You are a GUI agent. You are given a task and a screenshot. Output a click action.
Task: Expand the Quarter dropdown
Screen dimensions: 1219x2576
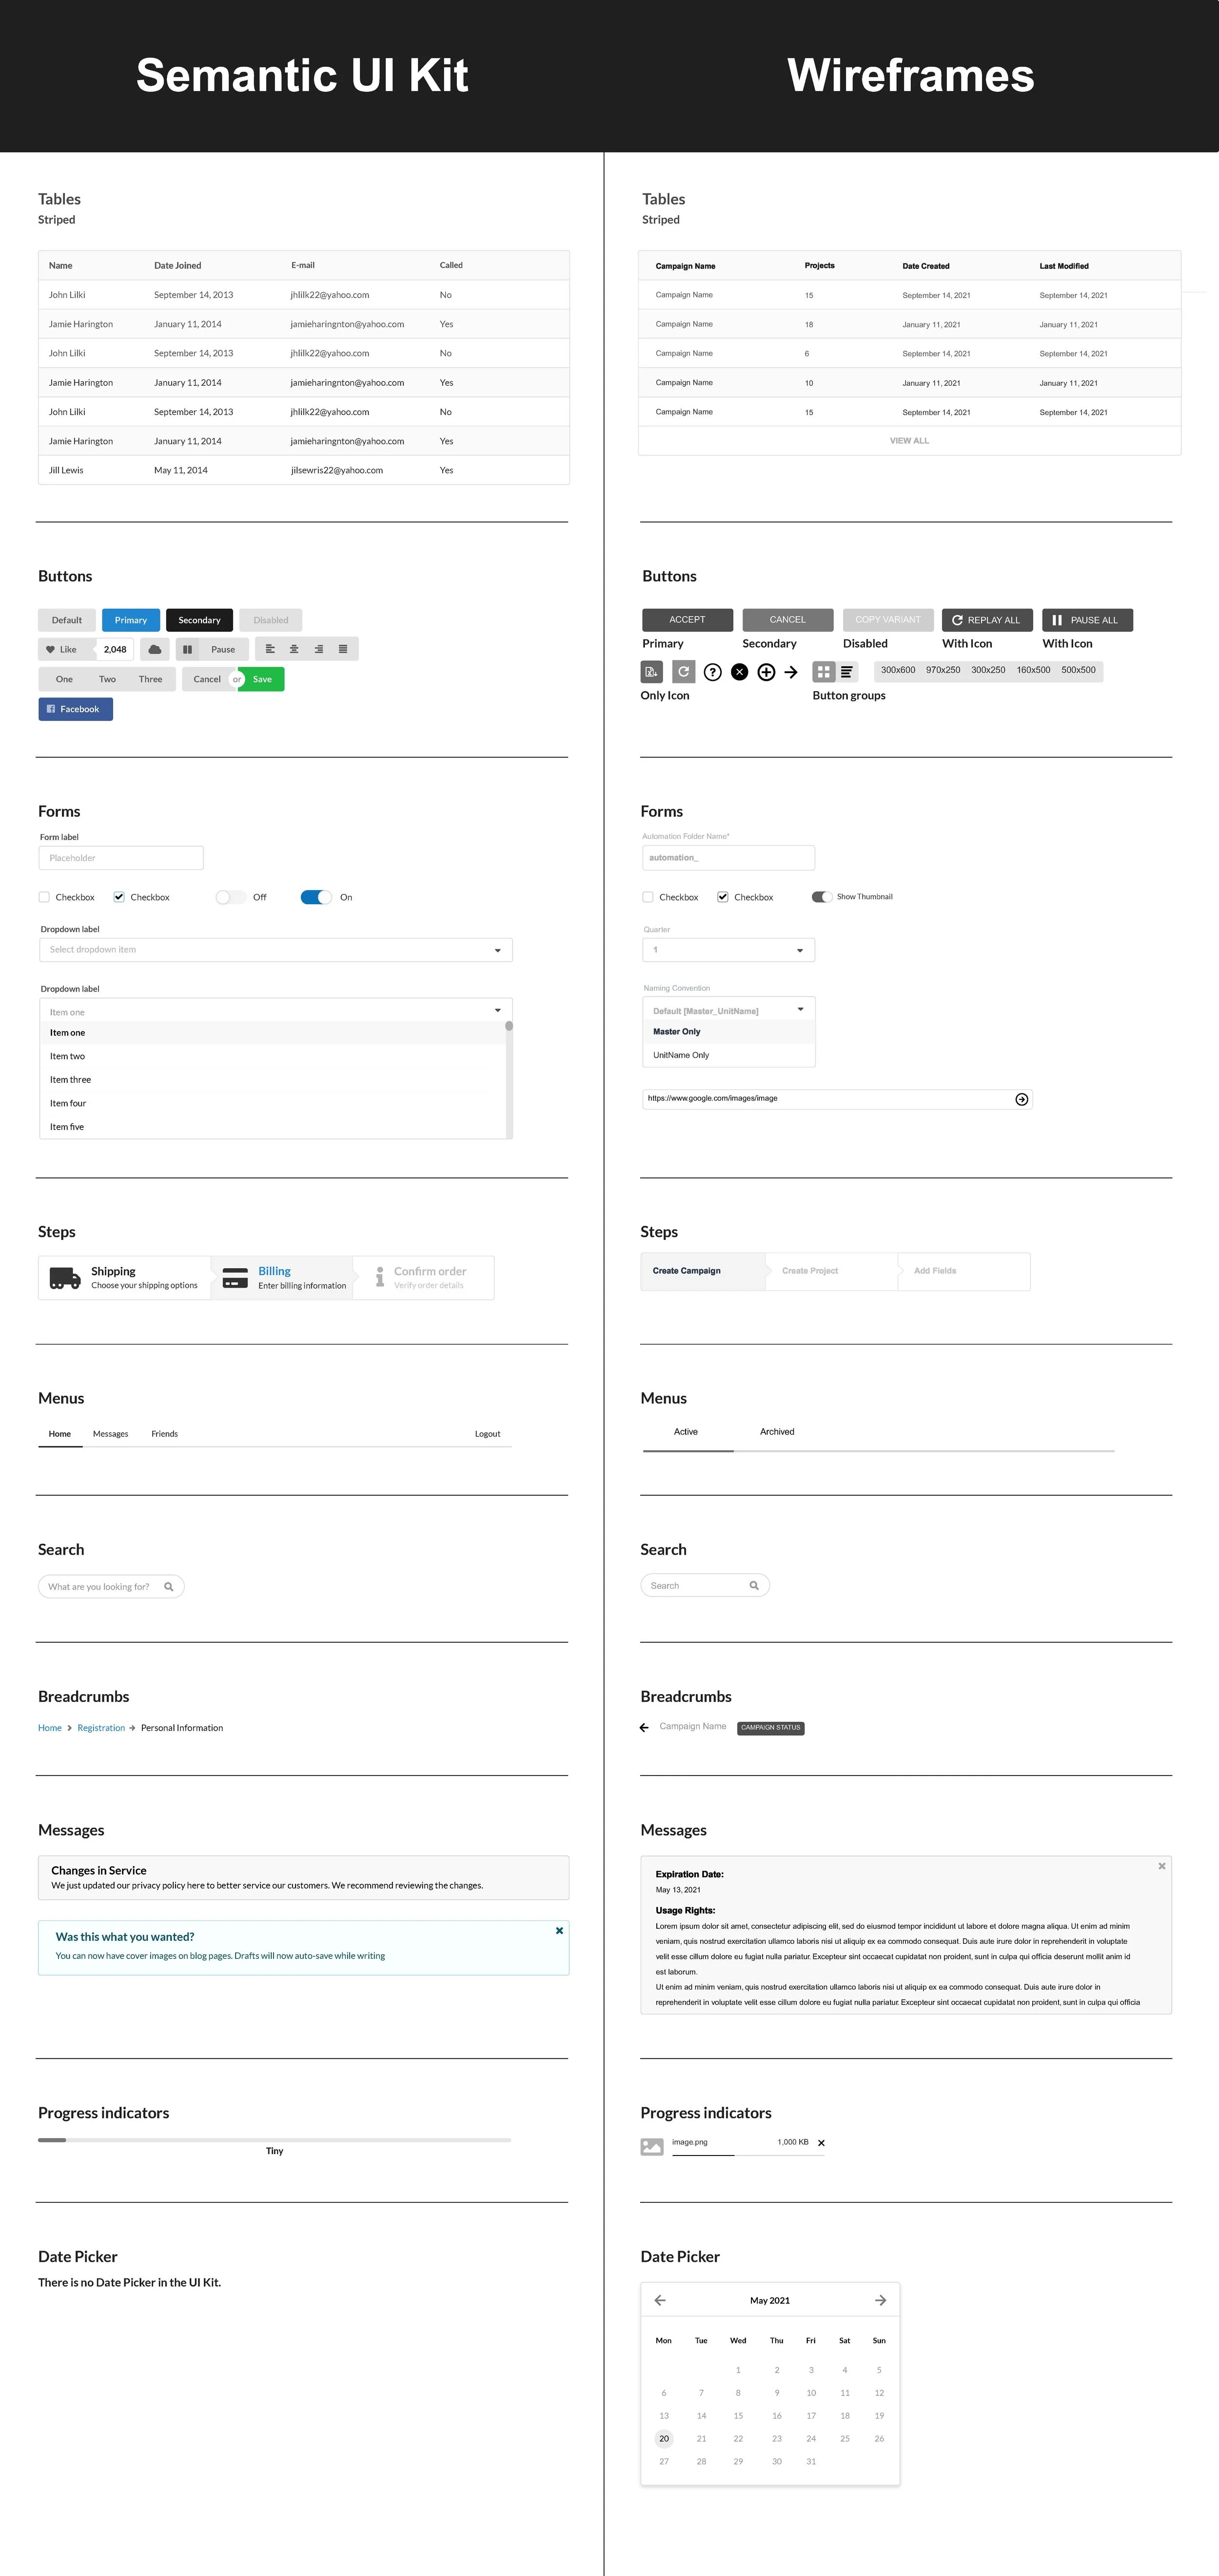point(728,950)
